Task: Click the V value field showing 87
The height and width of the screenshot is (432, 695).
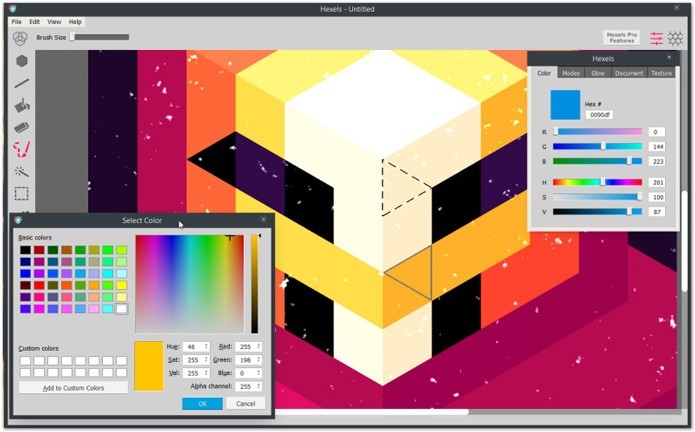Action: 656,212
